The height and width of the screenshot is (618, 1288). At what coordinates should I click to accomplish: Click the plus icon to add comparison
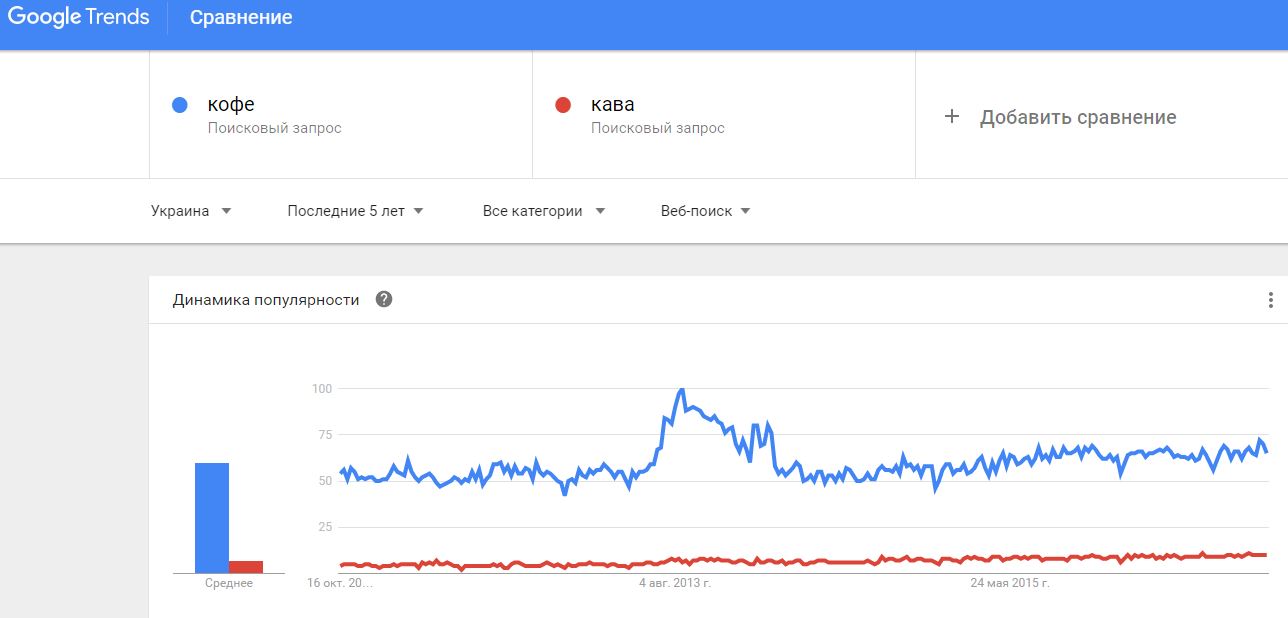[x=952, y=117]
